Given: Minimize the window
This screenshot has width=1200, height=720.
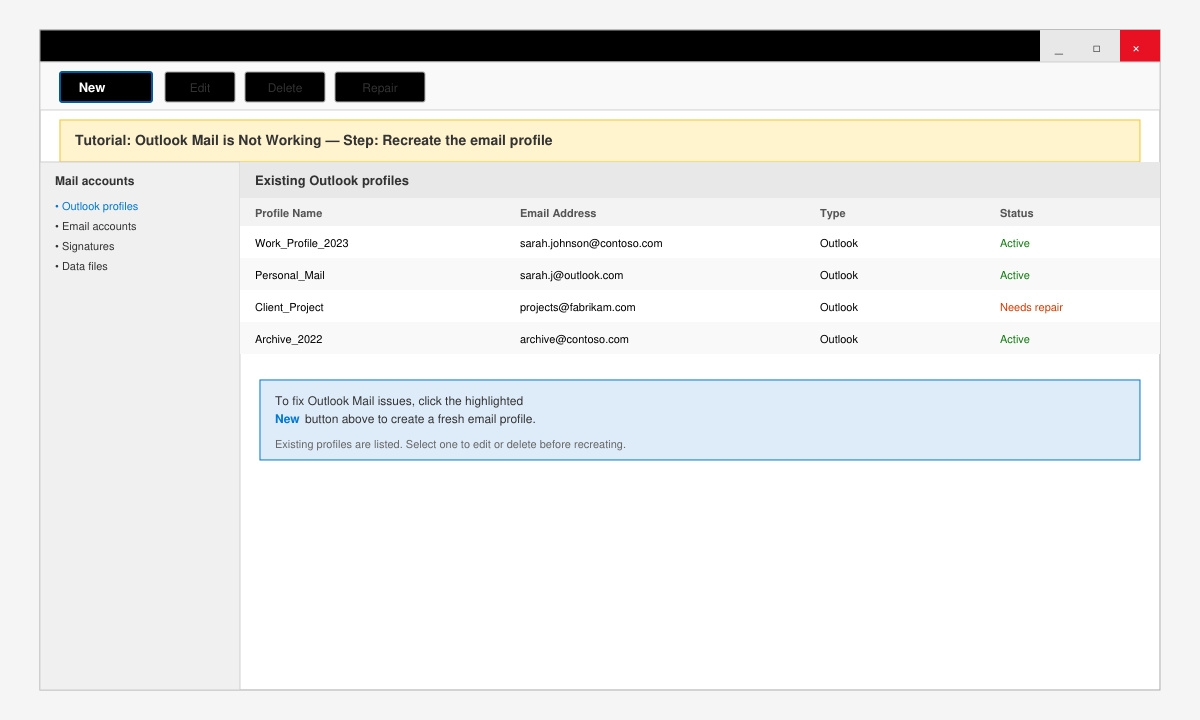Looking at the screenshot, I should 1059,47.
